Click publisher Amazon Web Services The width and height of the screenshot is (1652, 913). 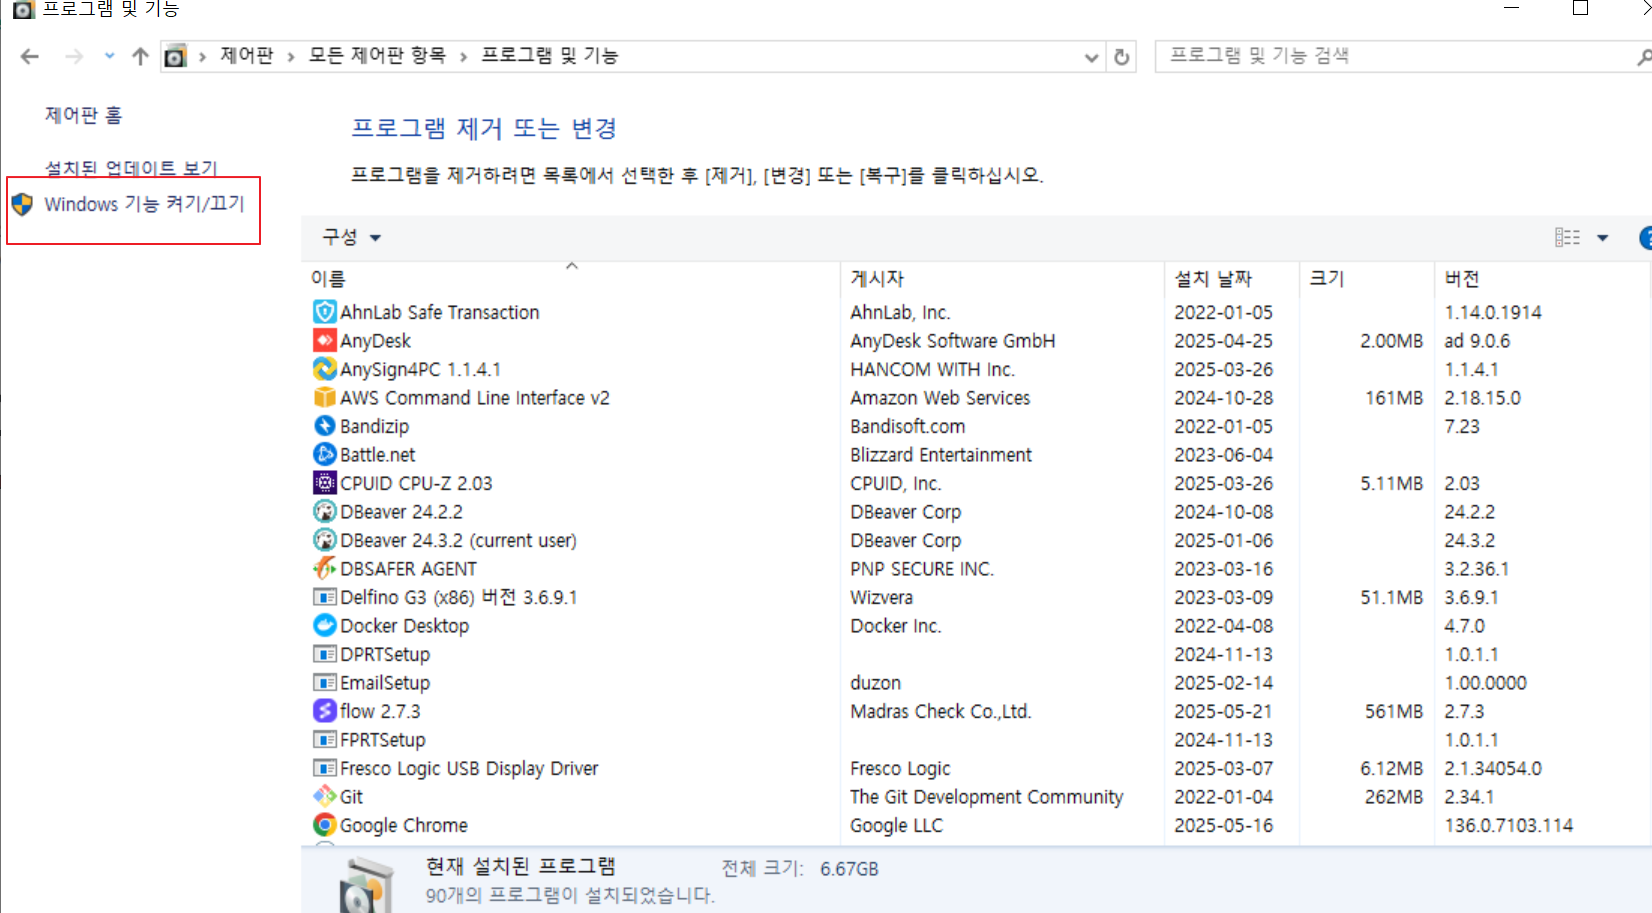click(x=940, y=398)
